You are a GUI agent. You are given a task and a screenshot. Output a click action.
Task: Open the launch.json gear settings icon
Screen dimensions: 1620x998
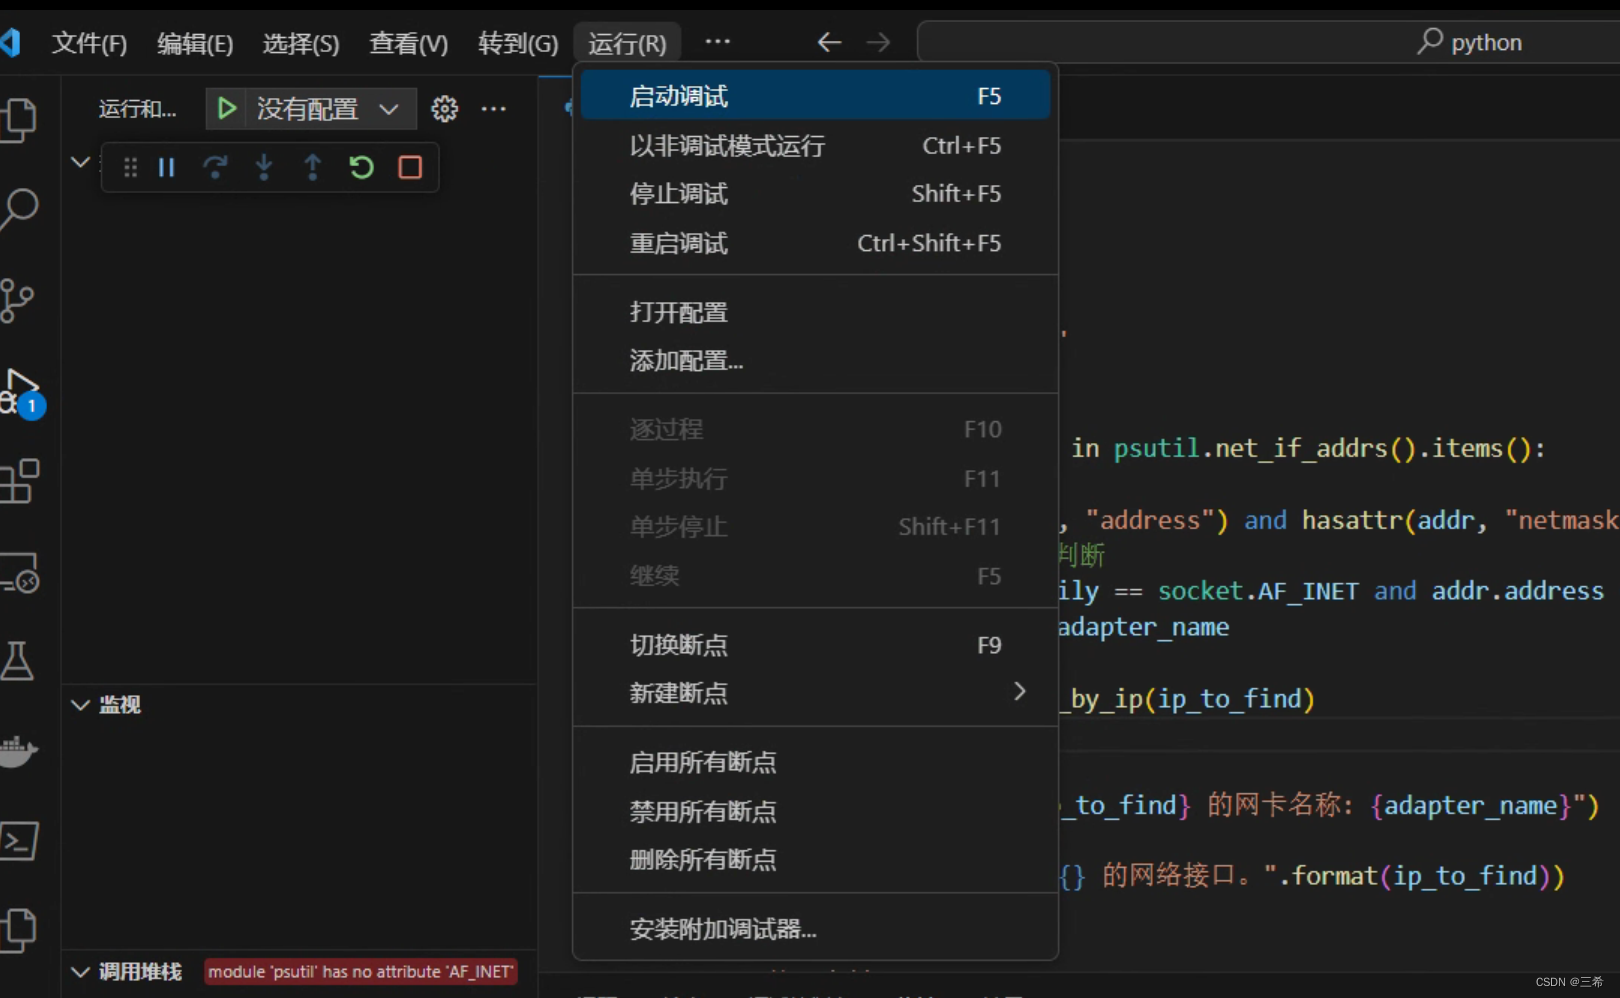tap(444, 109)
